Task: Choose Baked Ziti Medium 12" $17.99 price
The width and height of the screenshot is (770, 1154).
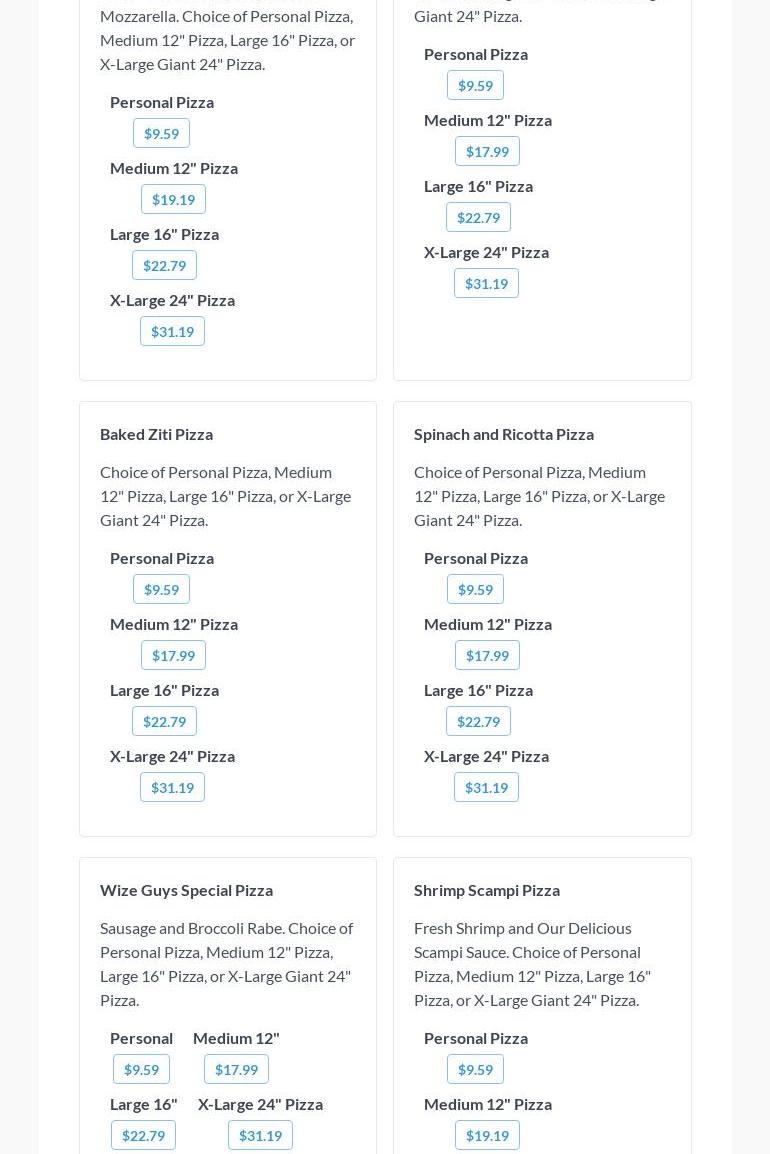Action: click(x=173, y=655)
